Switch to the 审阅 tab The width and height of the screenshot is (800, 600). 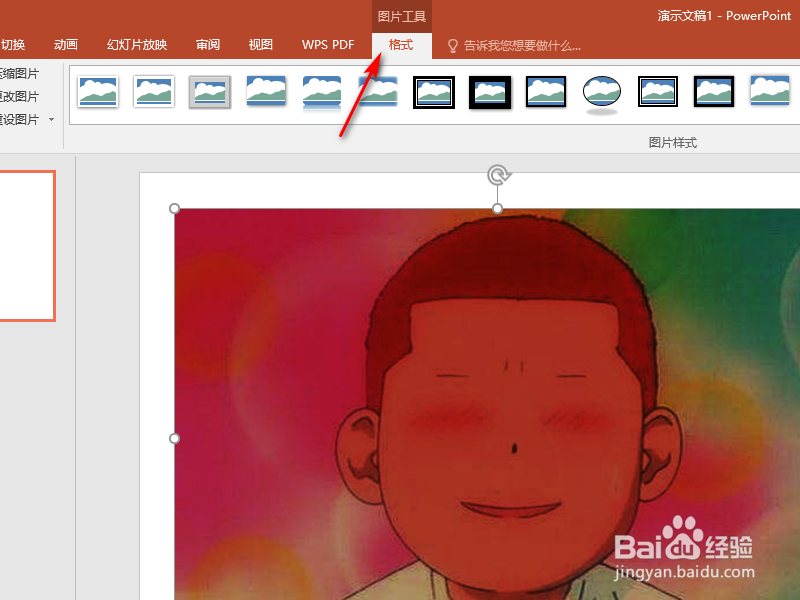tap(208, 45)
